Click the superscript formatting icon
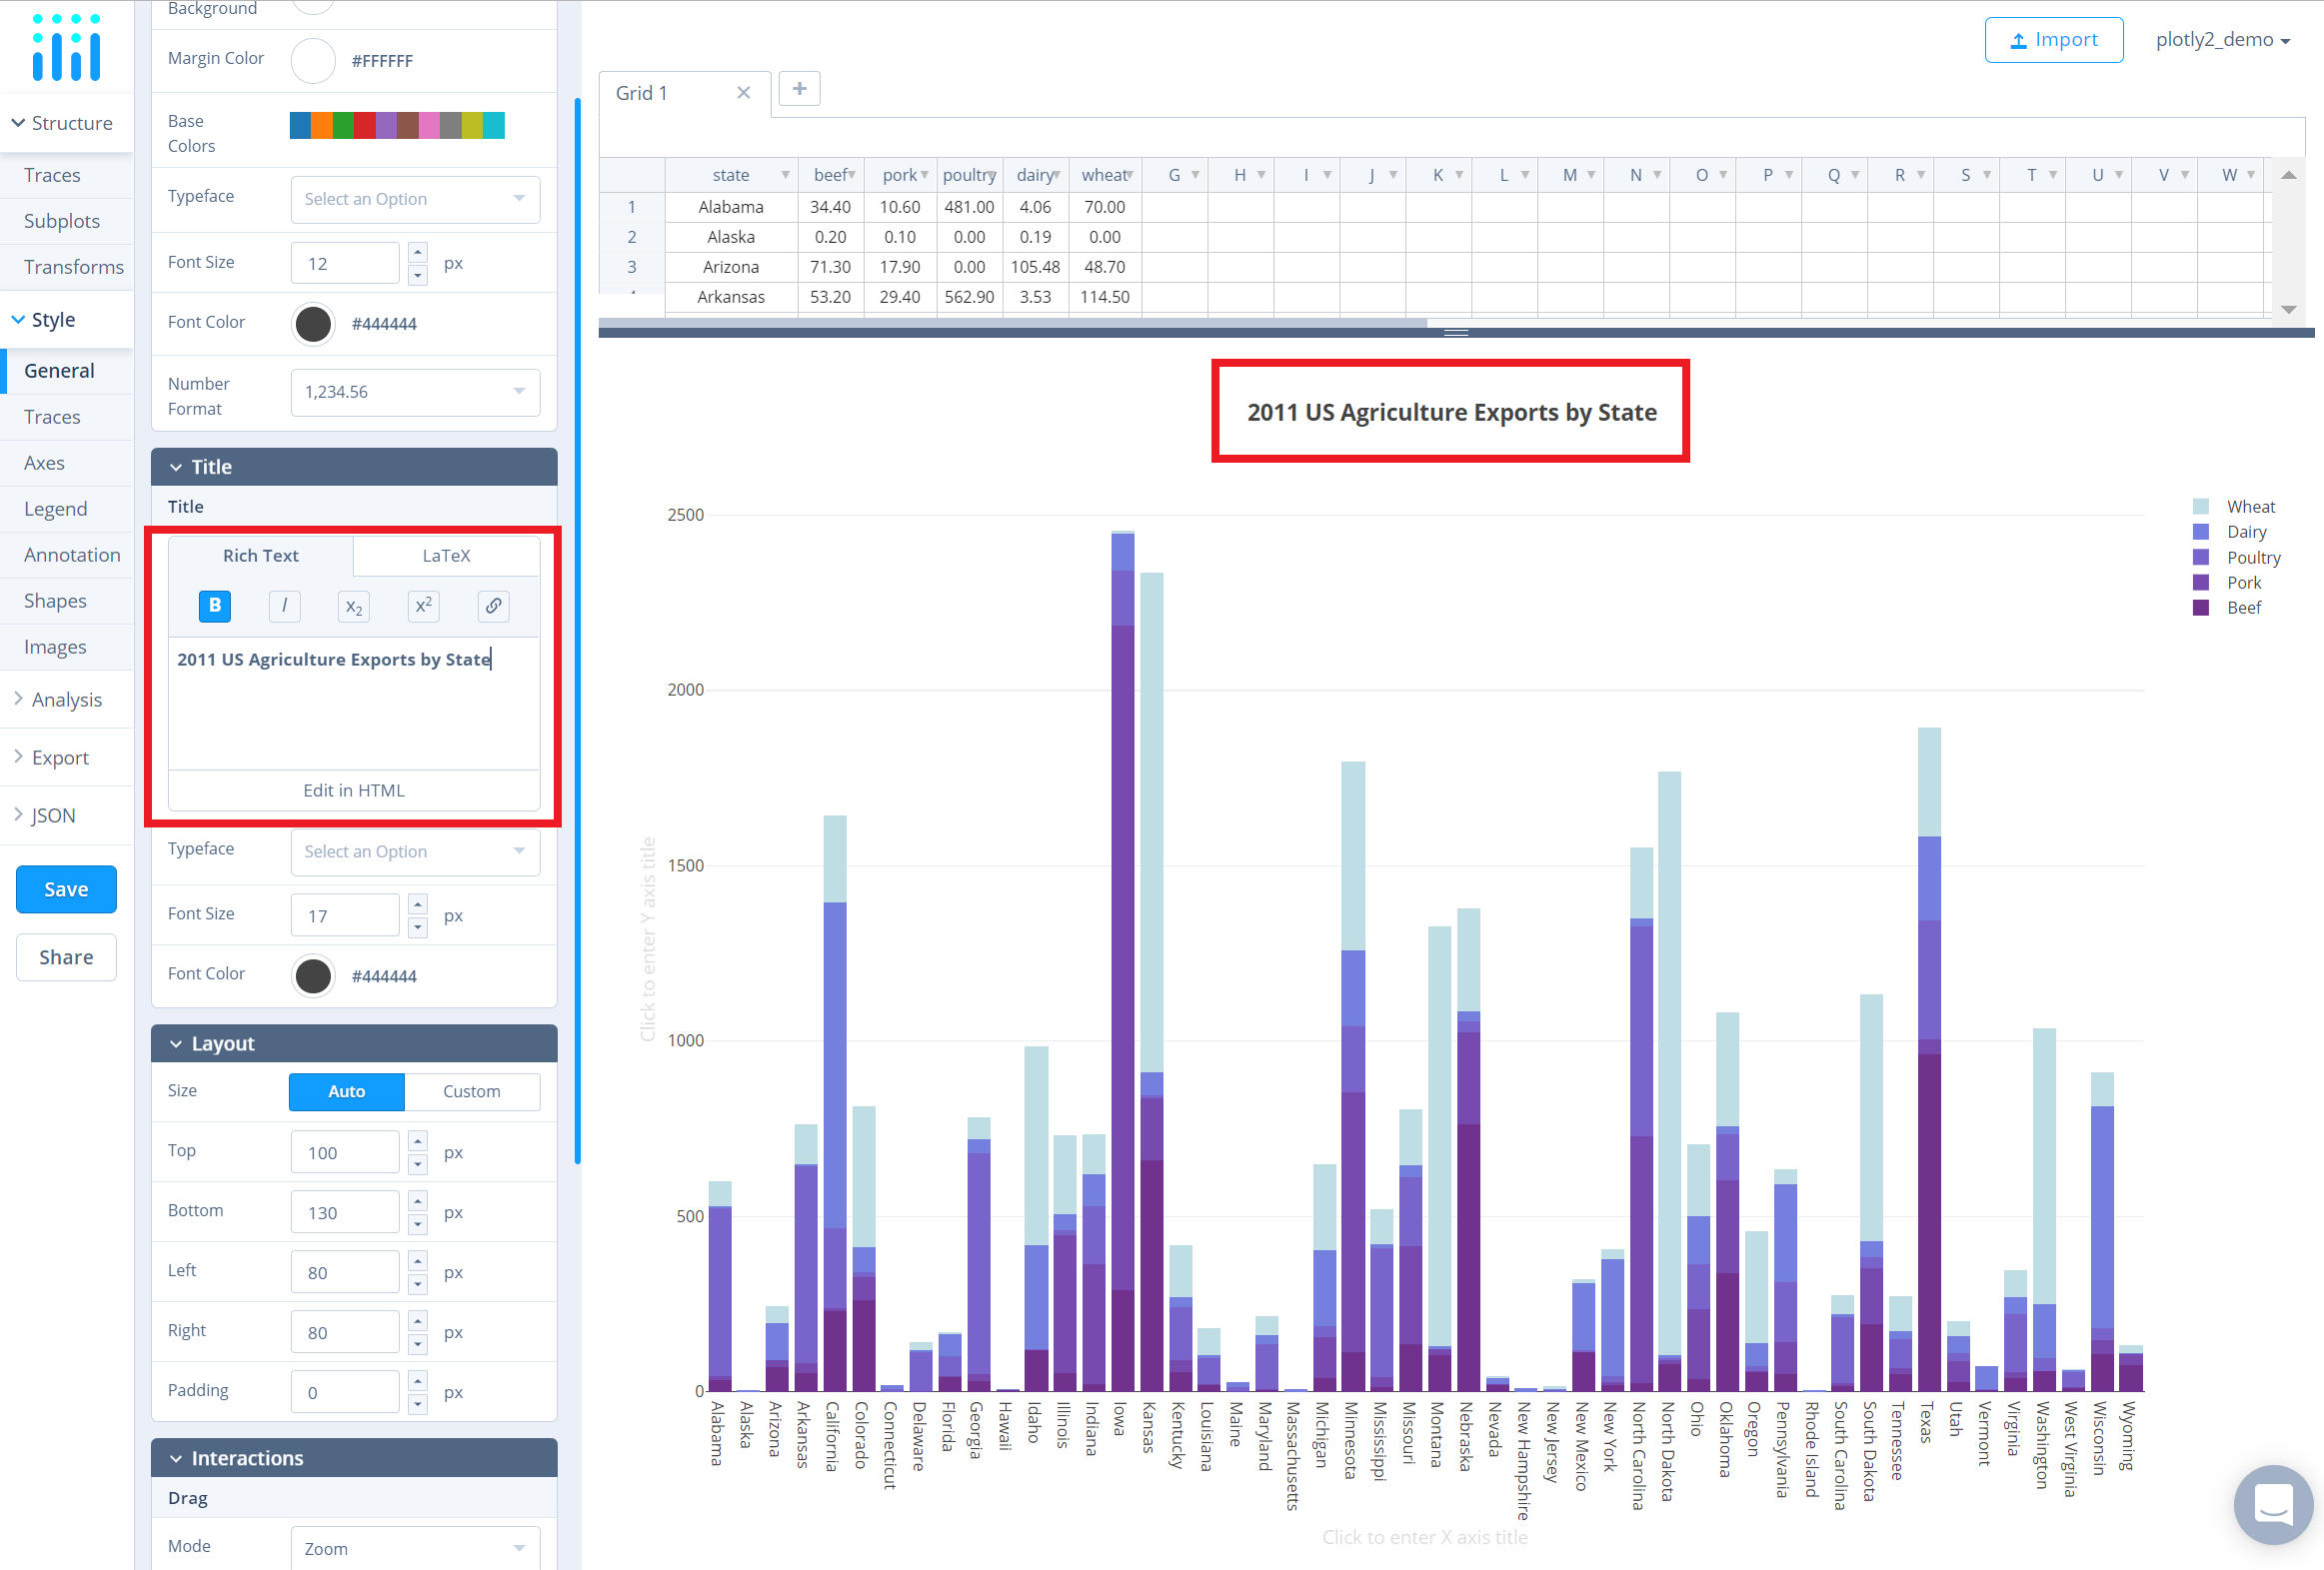Image resolution: width=2324 pixels, height=1570 pixels. (423, 606)
